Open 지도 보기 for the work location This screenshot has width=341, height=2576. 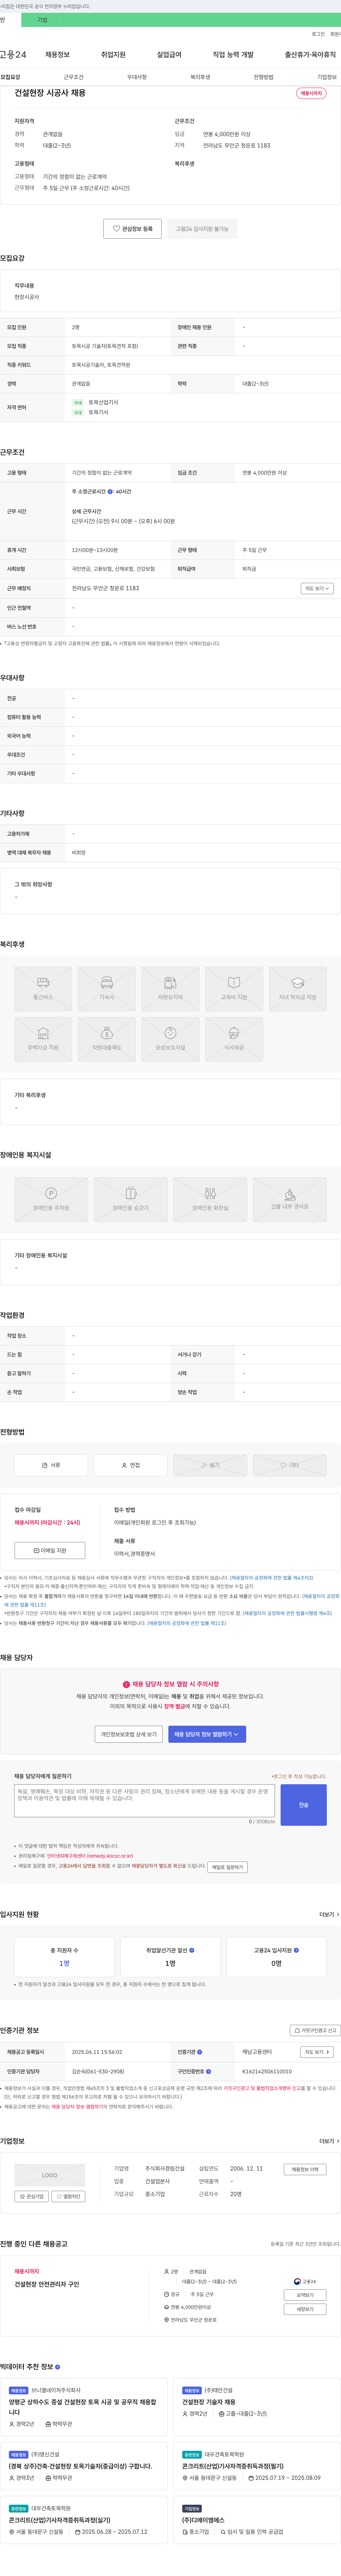point(317,588)
